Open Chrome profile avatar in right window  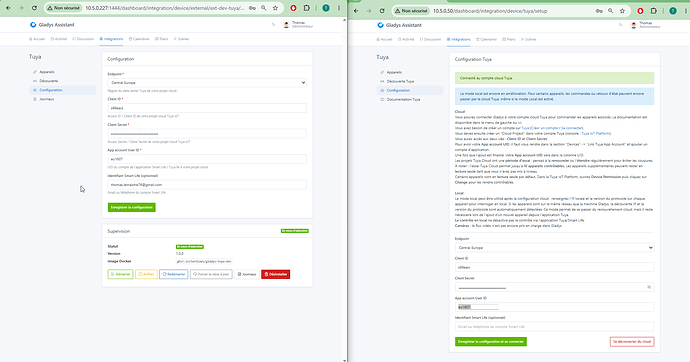[x=673, y=11]
